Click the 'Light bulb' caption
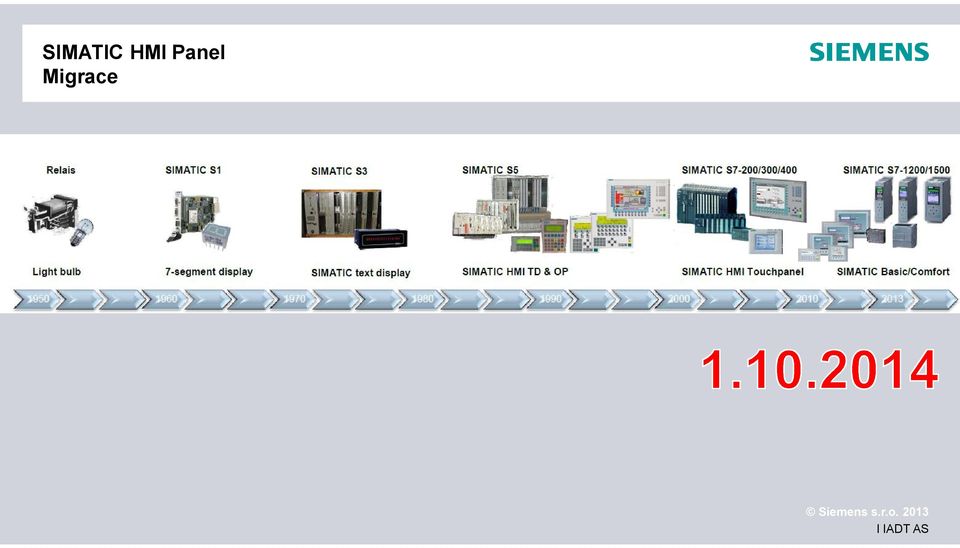This screenshot has height=548, width=960. (x=56, y=272)
